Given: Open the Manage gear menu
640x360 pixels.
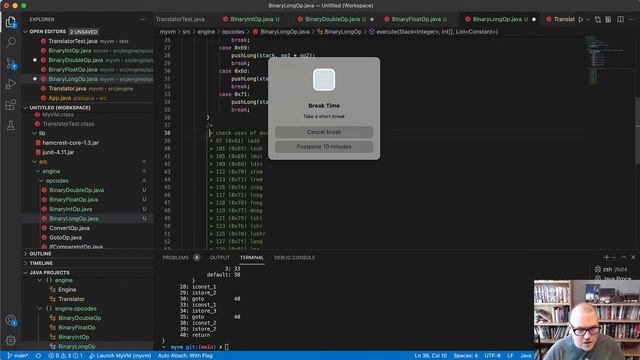Looking at the screenshot, I should pyautogui.click(x=11, y=340).
